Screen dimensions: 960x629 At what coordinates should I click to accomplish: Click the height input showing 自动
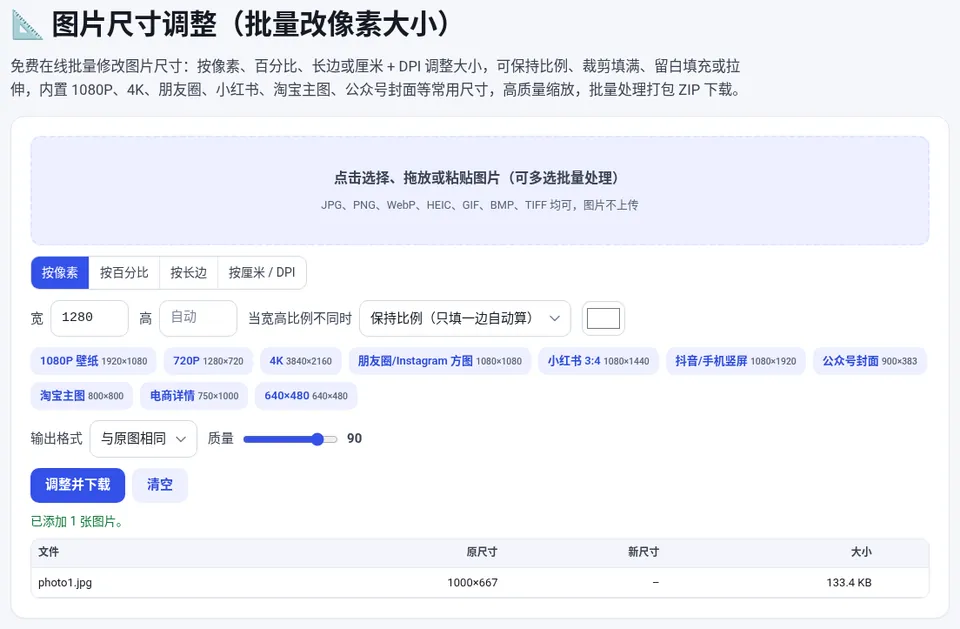point(198,318)
